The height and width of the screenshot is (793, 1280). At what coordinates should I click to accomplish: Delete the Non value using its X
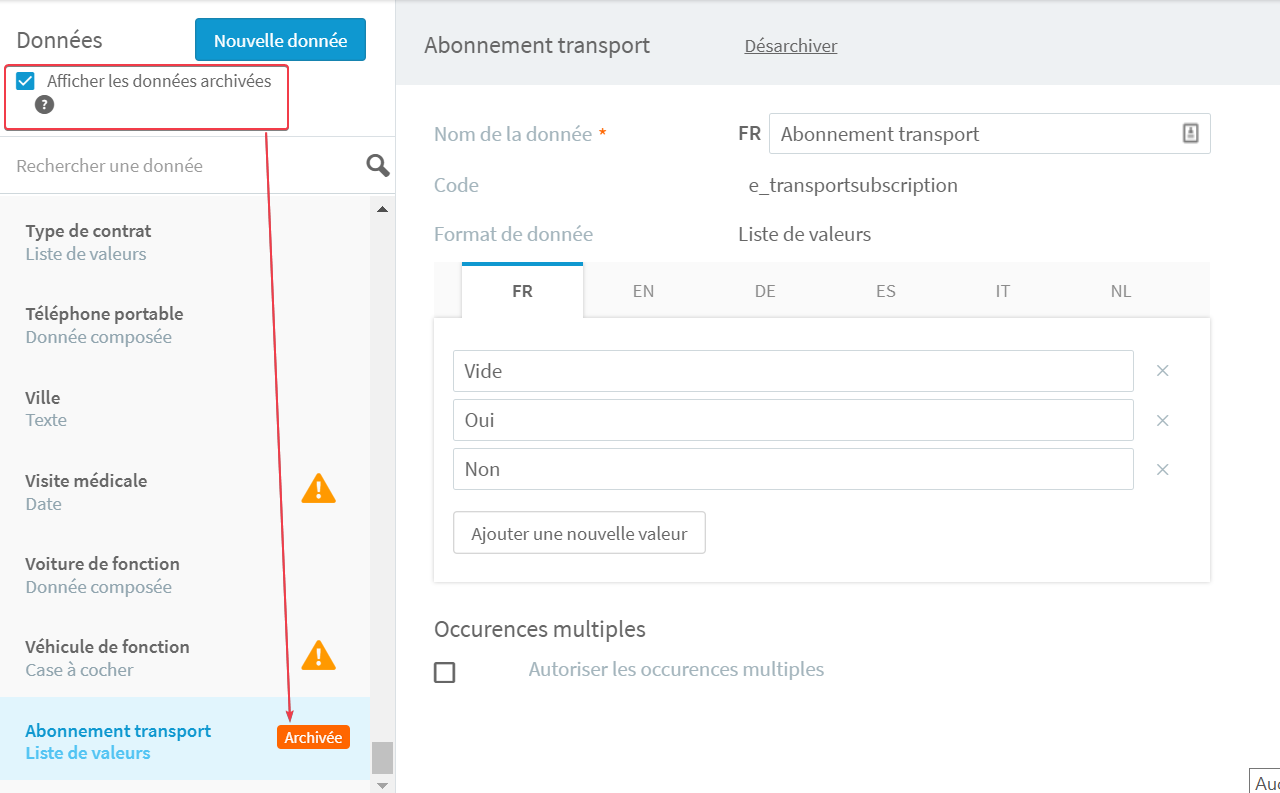[x=1163, y=469]
